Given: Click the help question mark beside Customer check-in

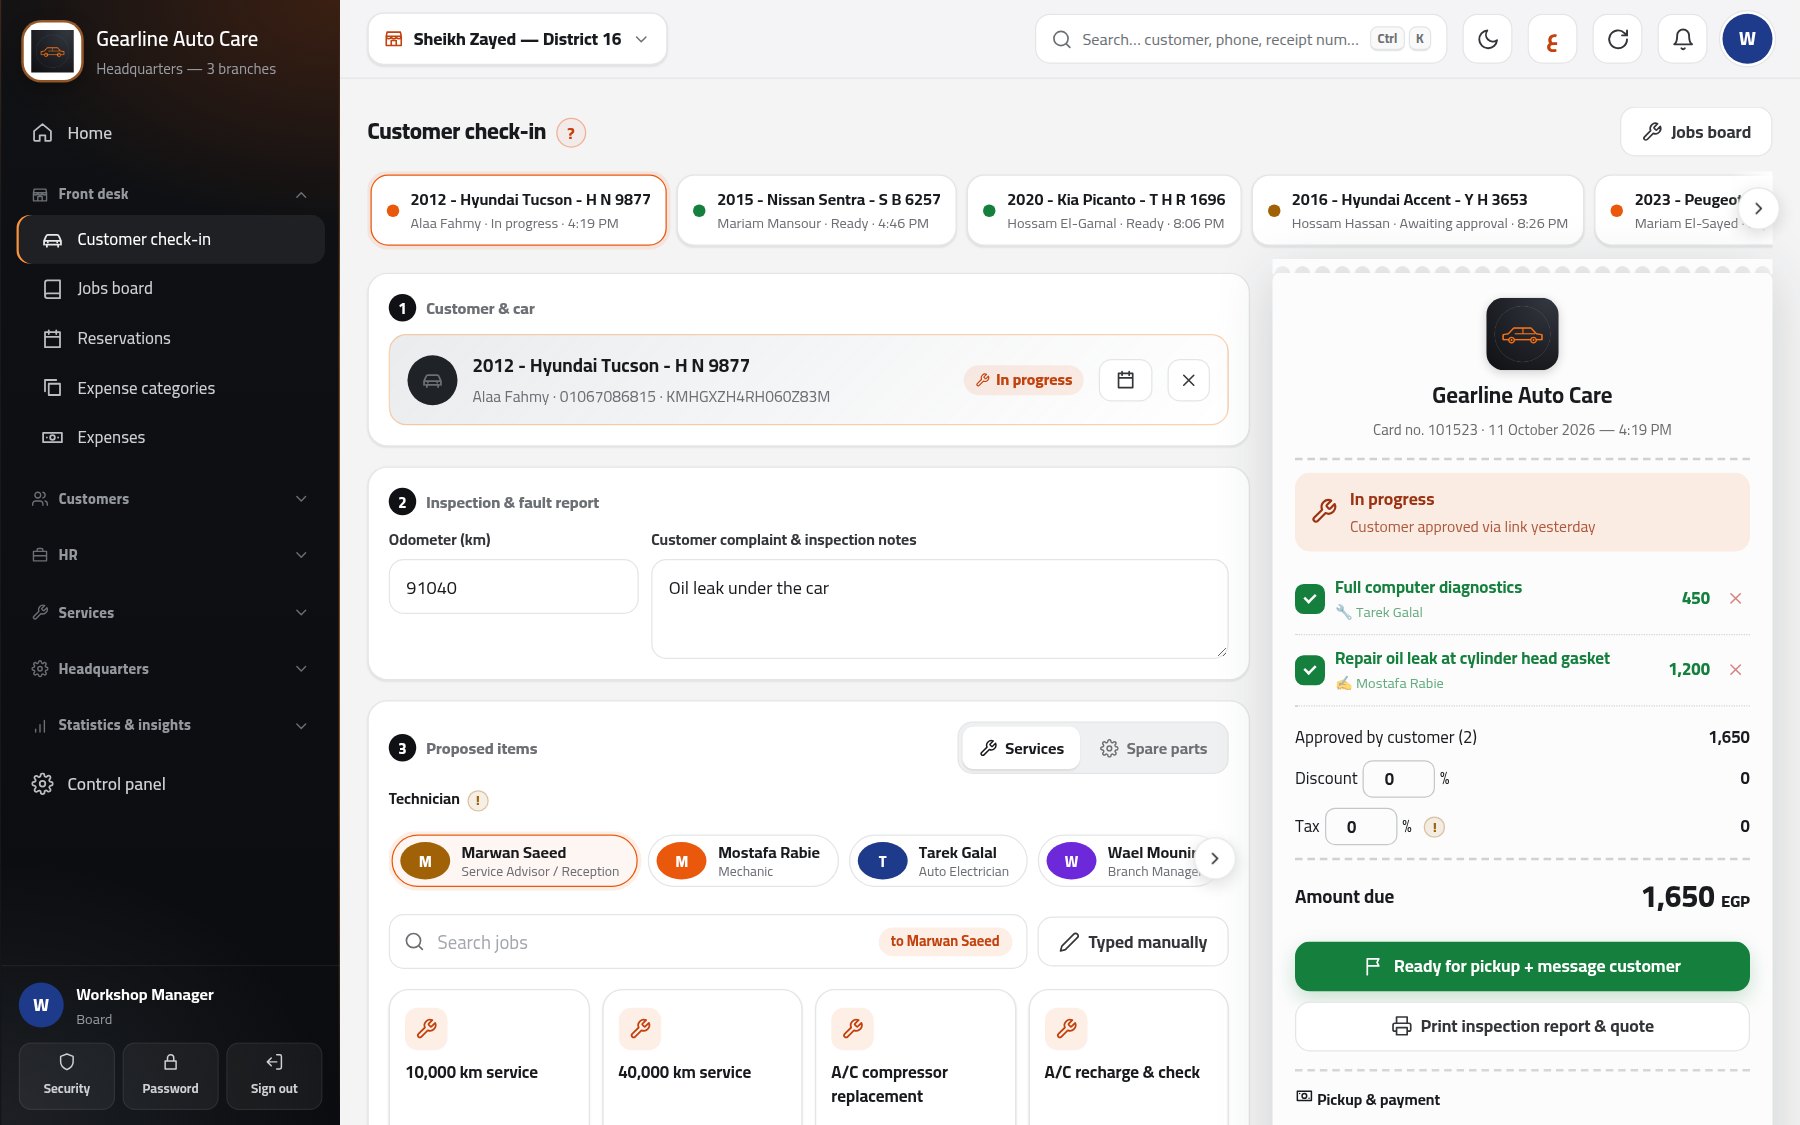Looking at the screenshot, I should (x=571, y=132).
